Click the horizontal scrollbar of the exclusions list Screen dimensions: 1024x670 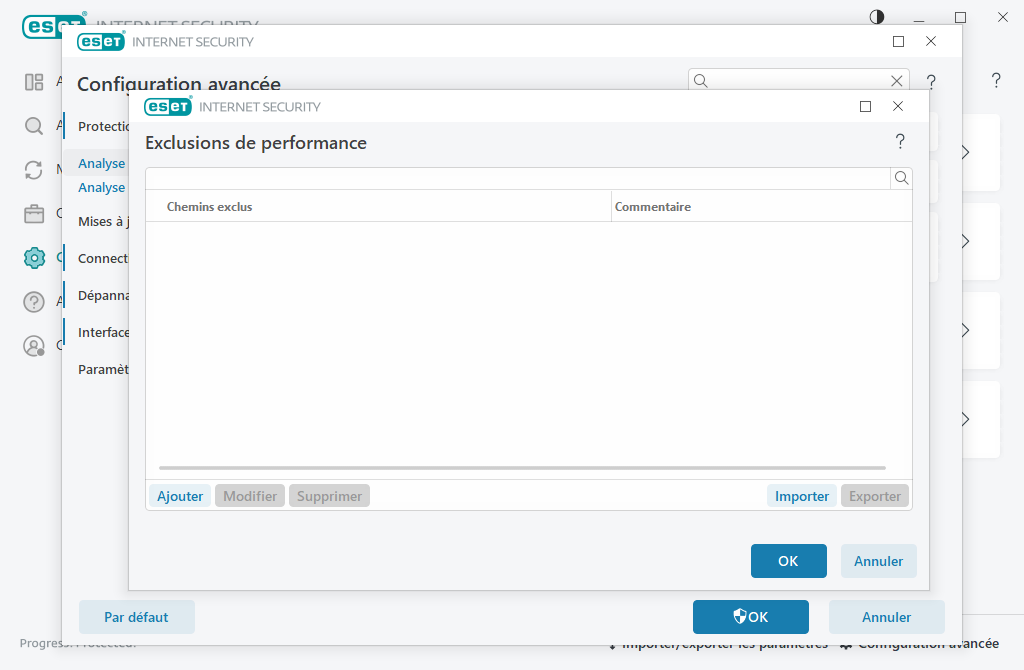522,468
